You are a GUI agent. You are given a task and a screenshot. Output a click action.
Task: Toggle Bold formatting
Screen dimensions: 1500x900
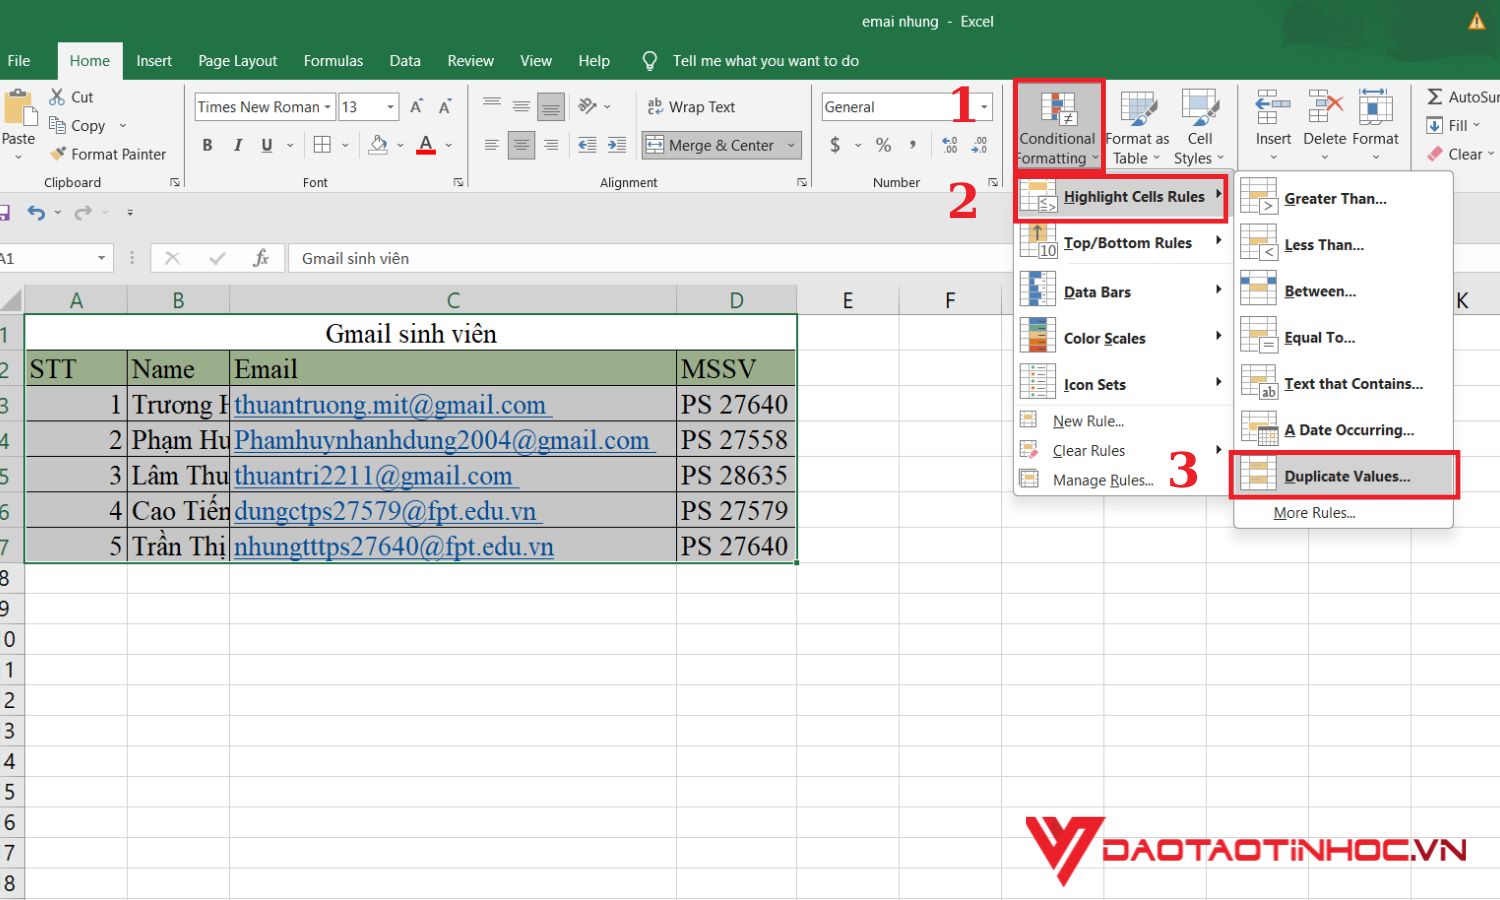click(x=207, y=145)
